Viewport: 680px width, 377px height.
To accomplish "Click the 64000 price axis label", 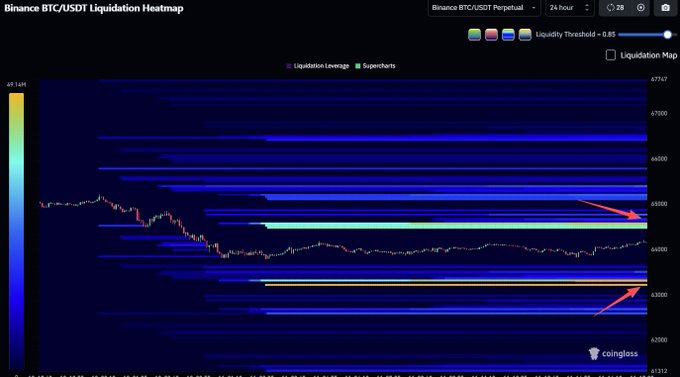I will point(659,249).
